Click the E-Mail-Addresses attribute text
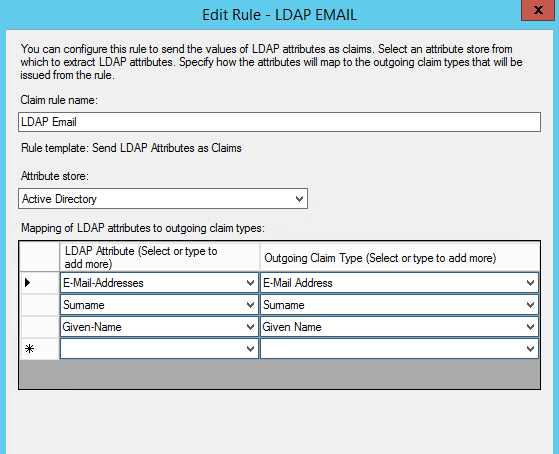 click(103, 283)
